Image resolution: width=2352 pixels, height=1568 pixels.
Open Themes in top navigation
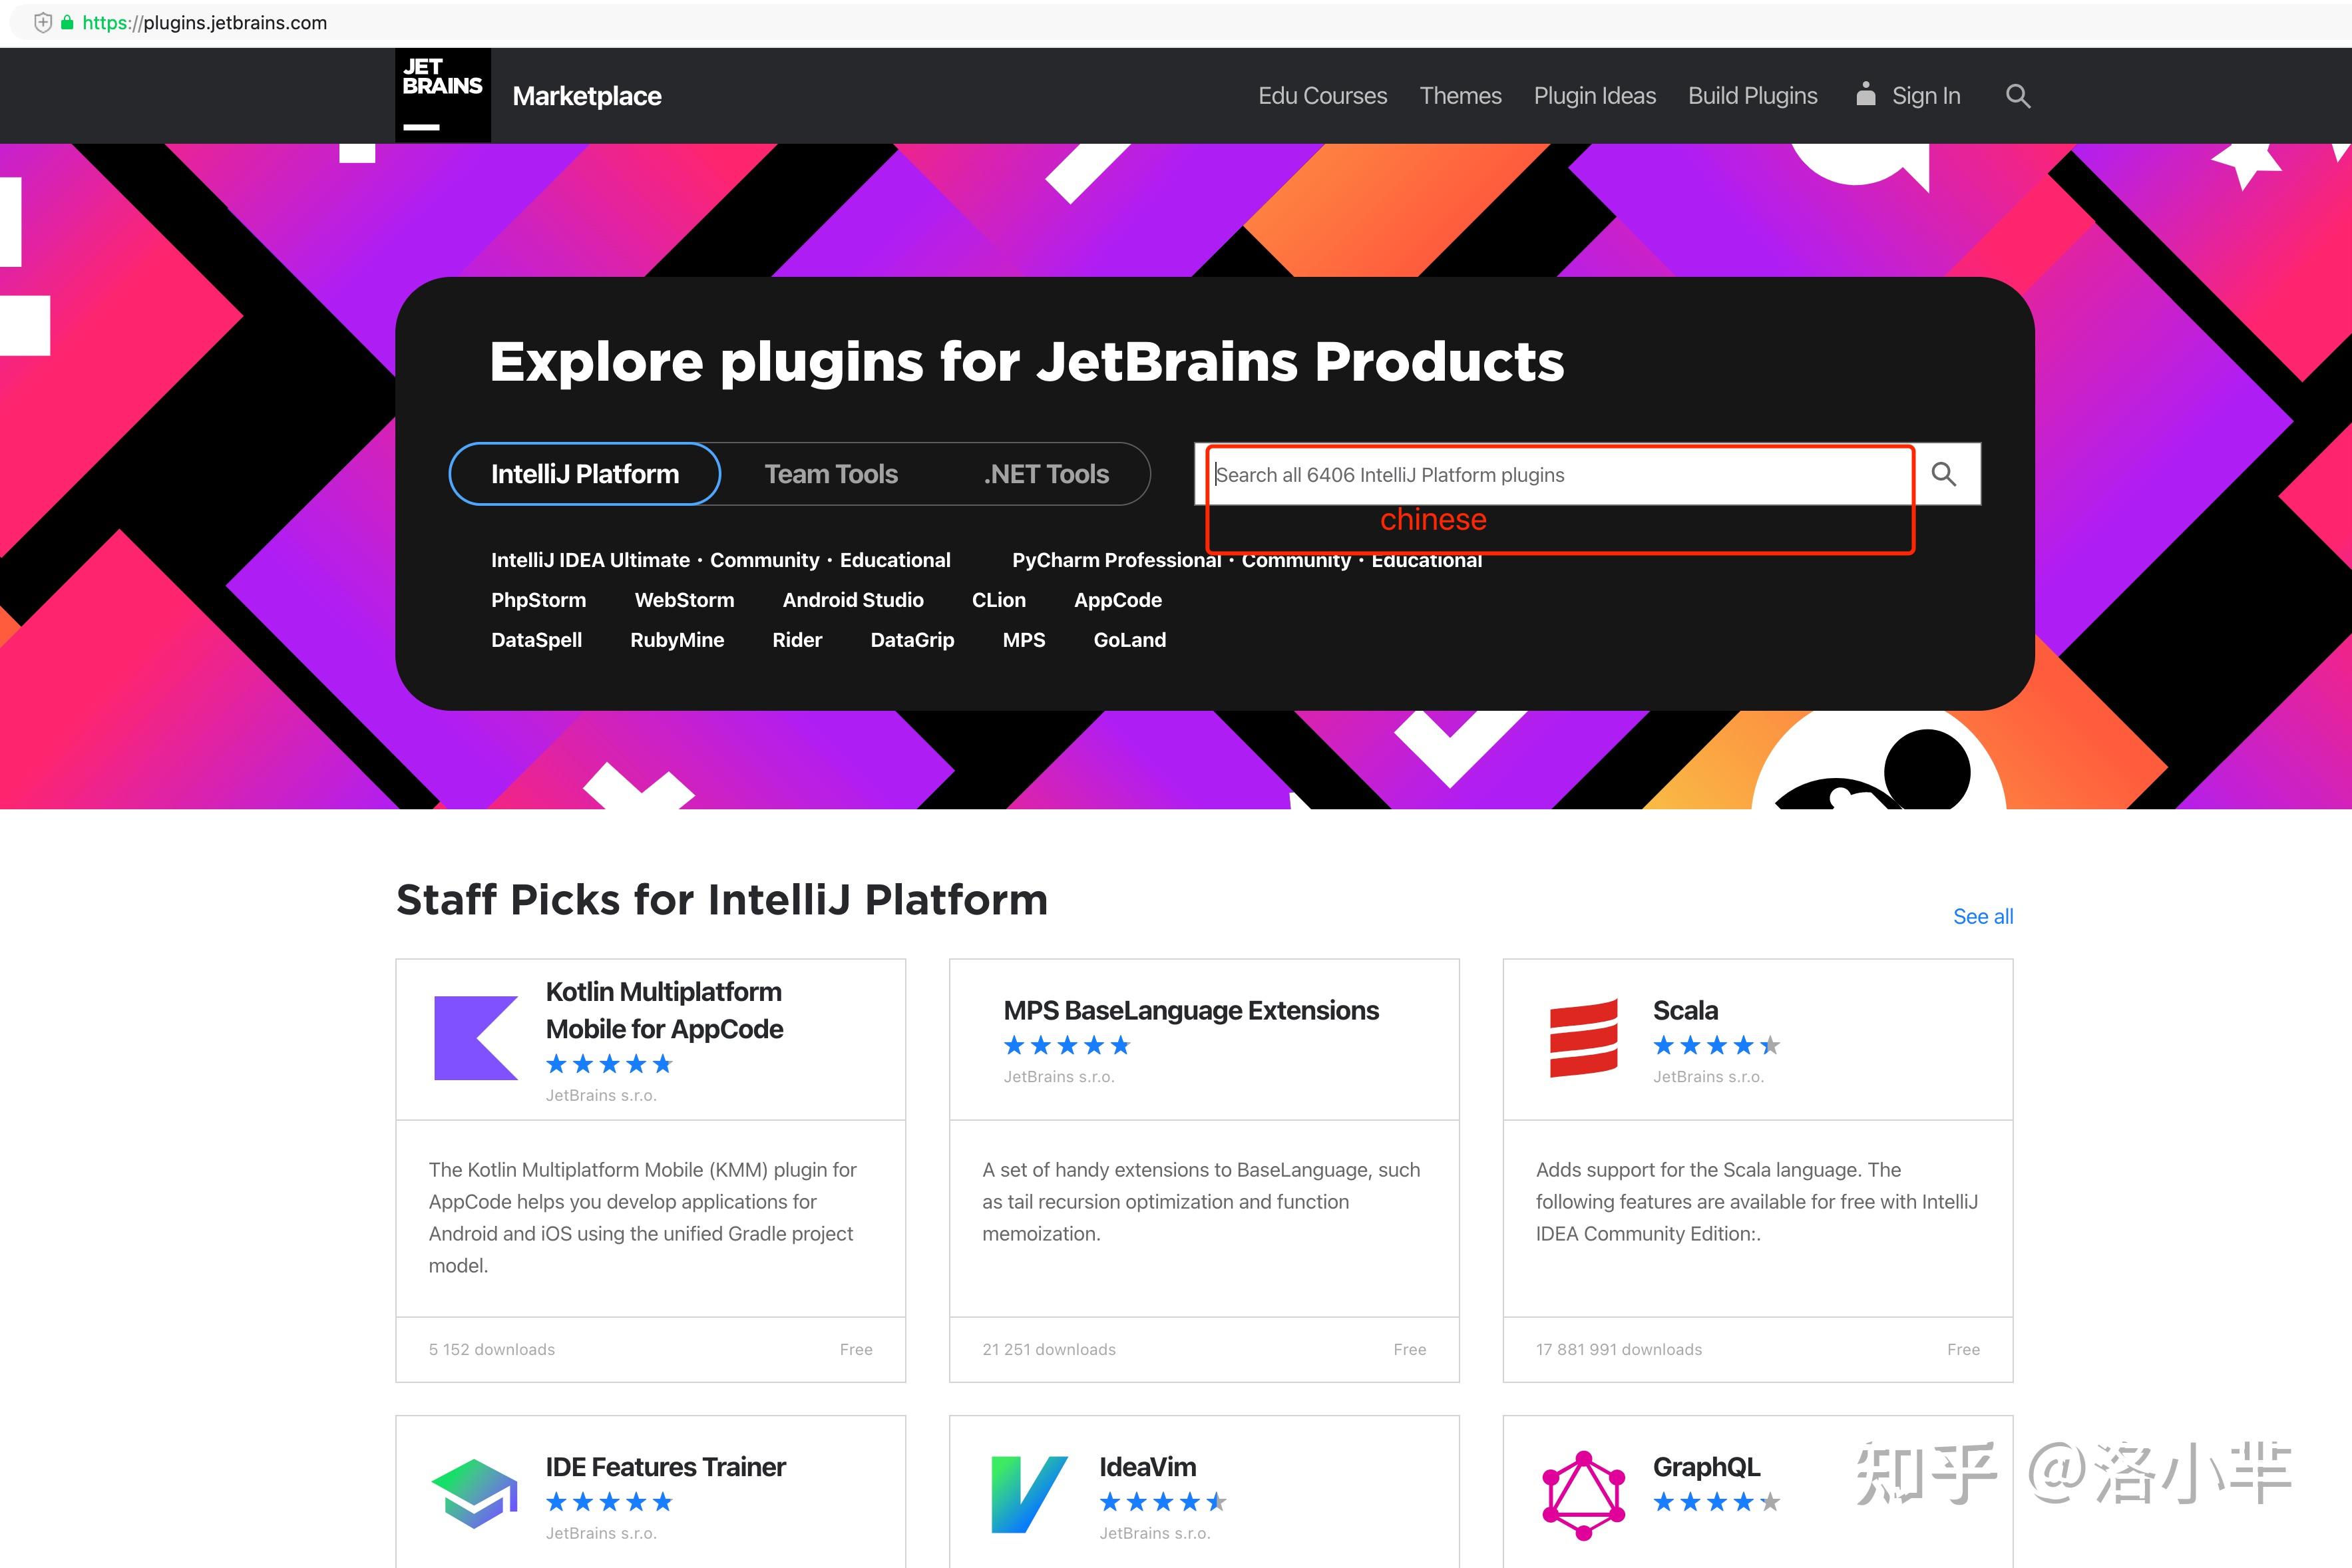1460,96
